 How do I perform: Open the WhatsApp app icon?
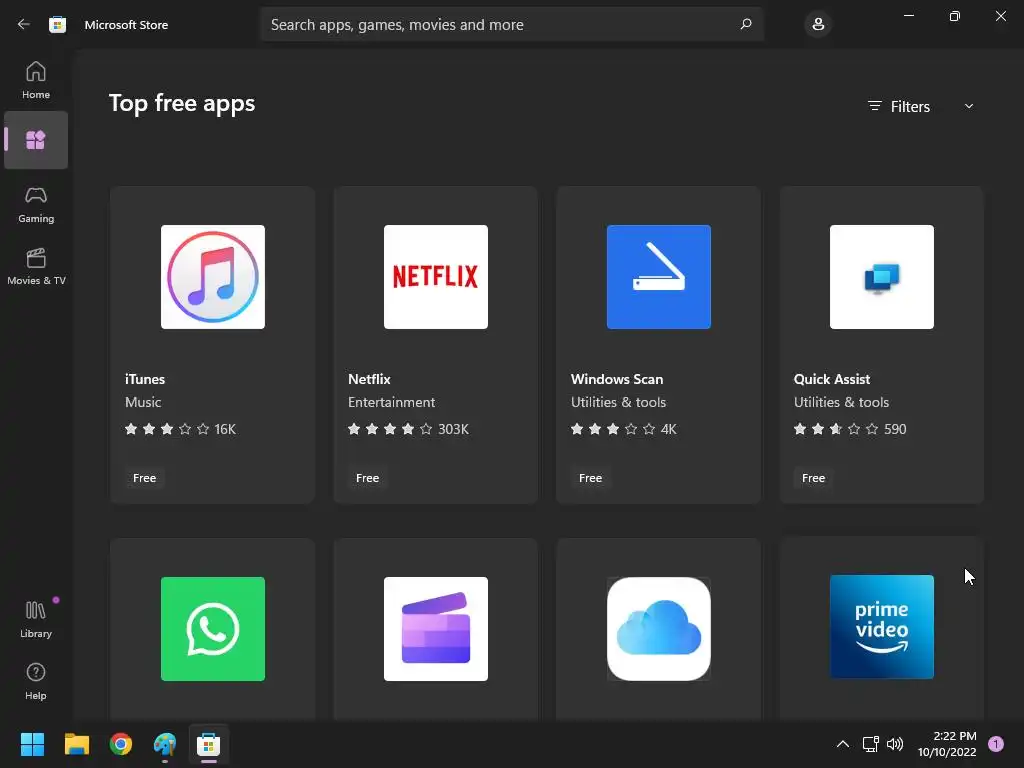point(213,629)
